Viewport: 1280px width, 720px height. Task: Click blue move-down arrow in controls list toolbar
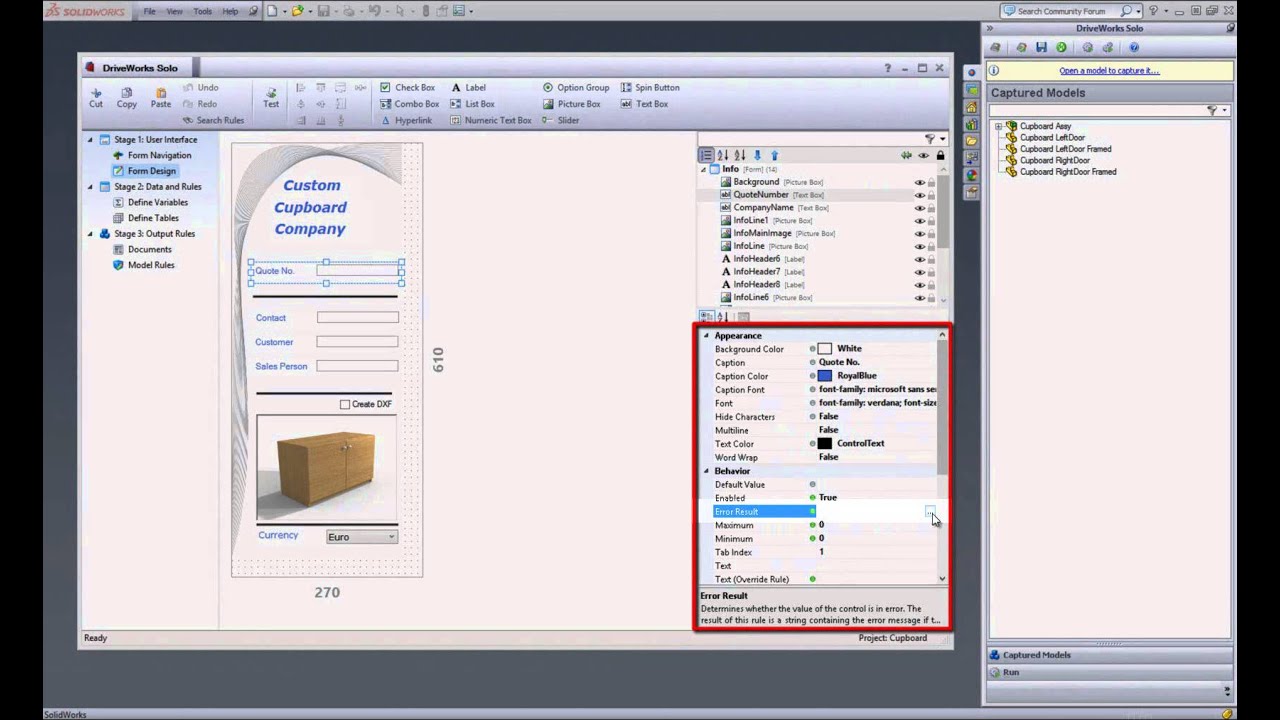click(x=757, y=155)
